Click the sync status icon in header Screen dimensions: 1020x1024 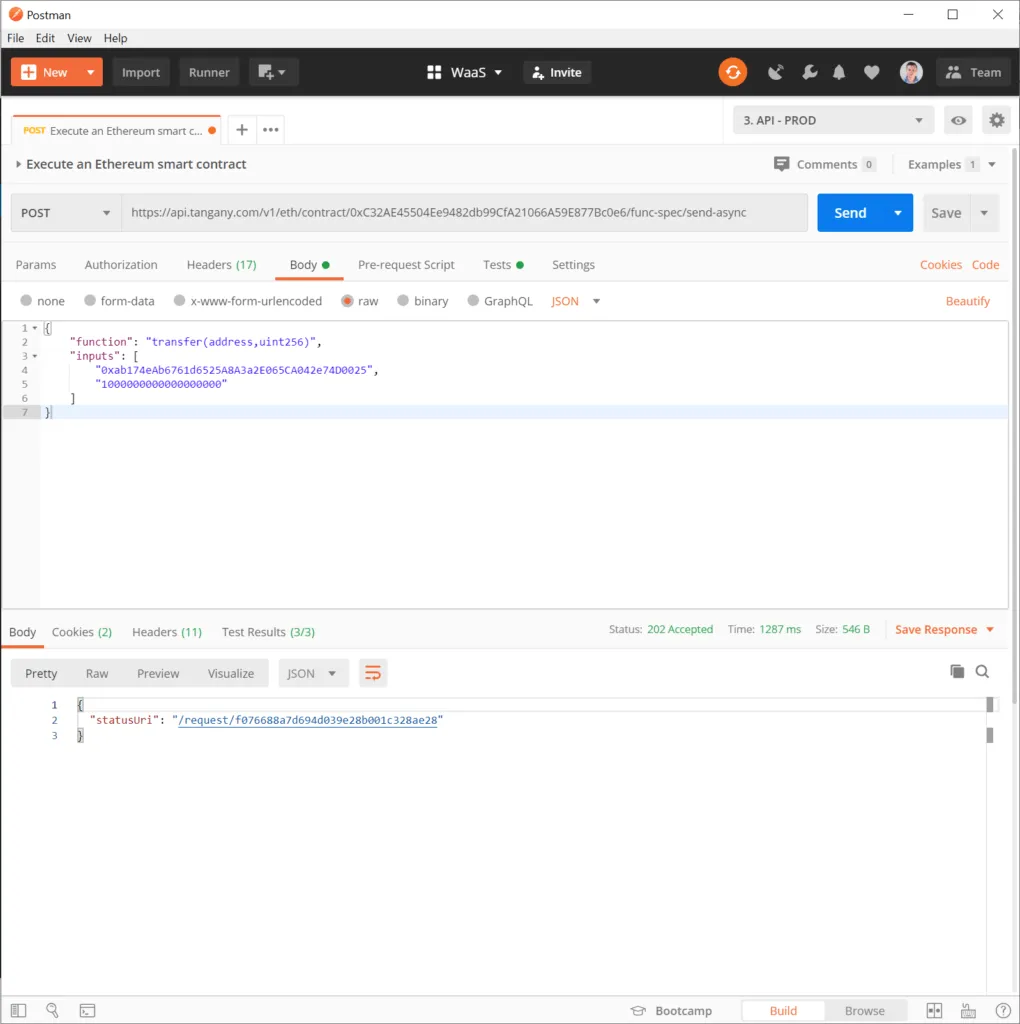click(x=733, y=72)
